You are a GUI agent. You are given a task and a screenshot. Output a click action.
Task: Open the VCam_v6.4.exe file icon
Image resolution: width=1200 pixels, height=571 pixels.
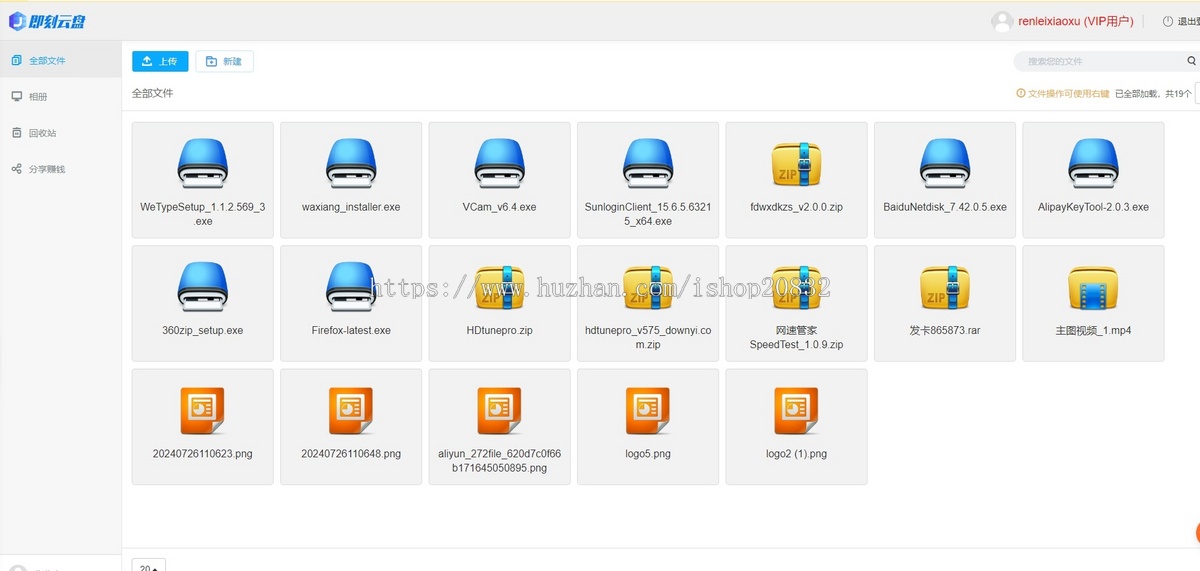[x=500, y=163]
